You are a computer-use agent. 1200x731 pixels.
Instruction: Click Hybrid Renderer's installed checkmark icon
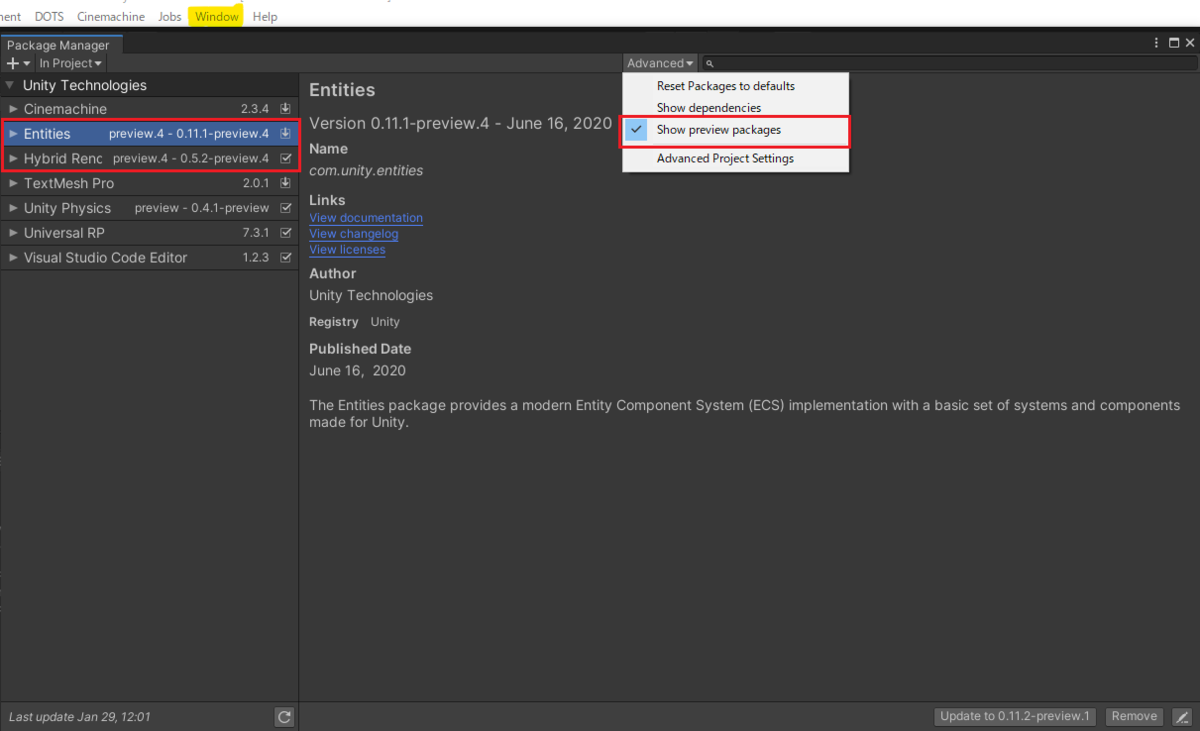coord(286,158)
